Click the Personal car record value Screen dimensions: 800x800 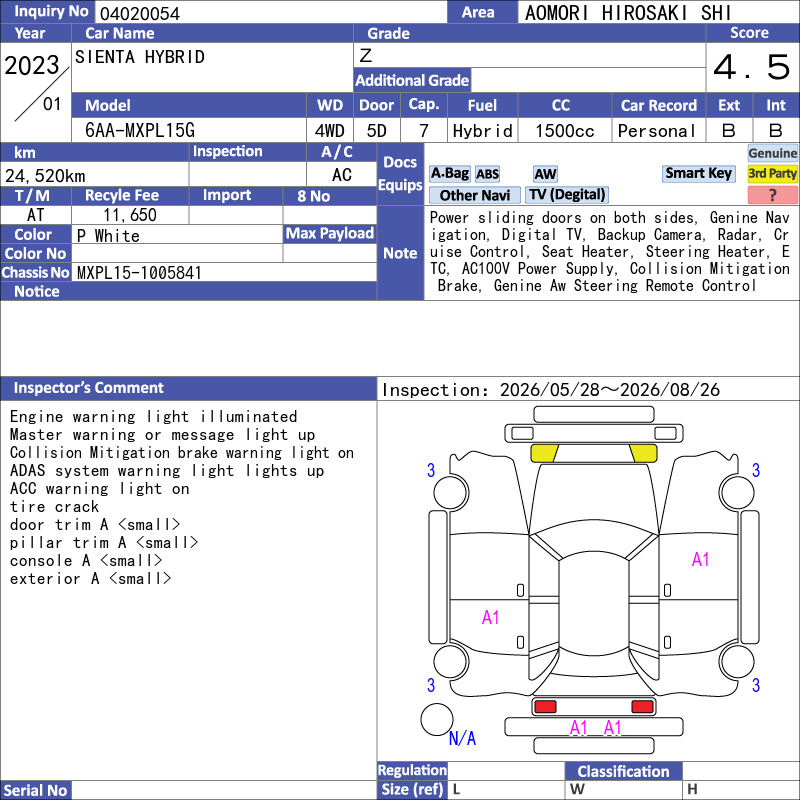[657, 131]
